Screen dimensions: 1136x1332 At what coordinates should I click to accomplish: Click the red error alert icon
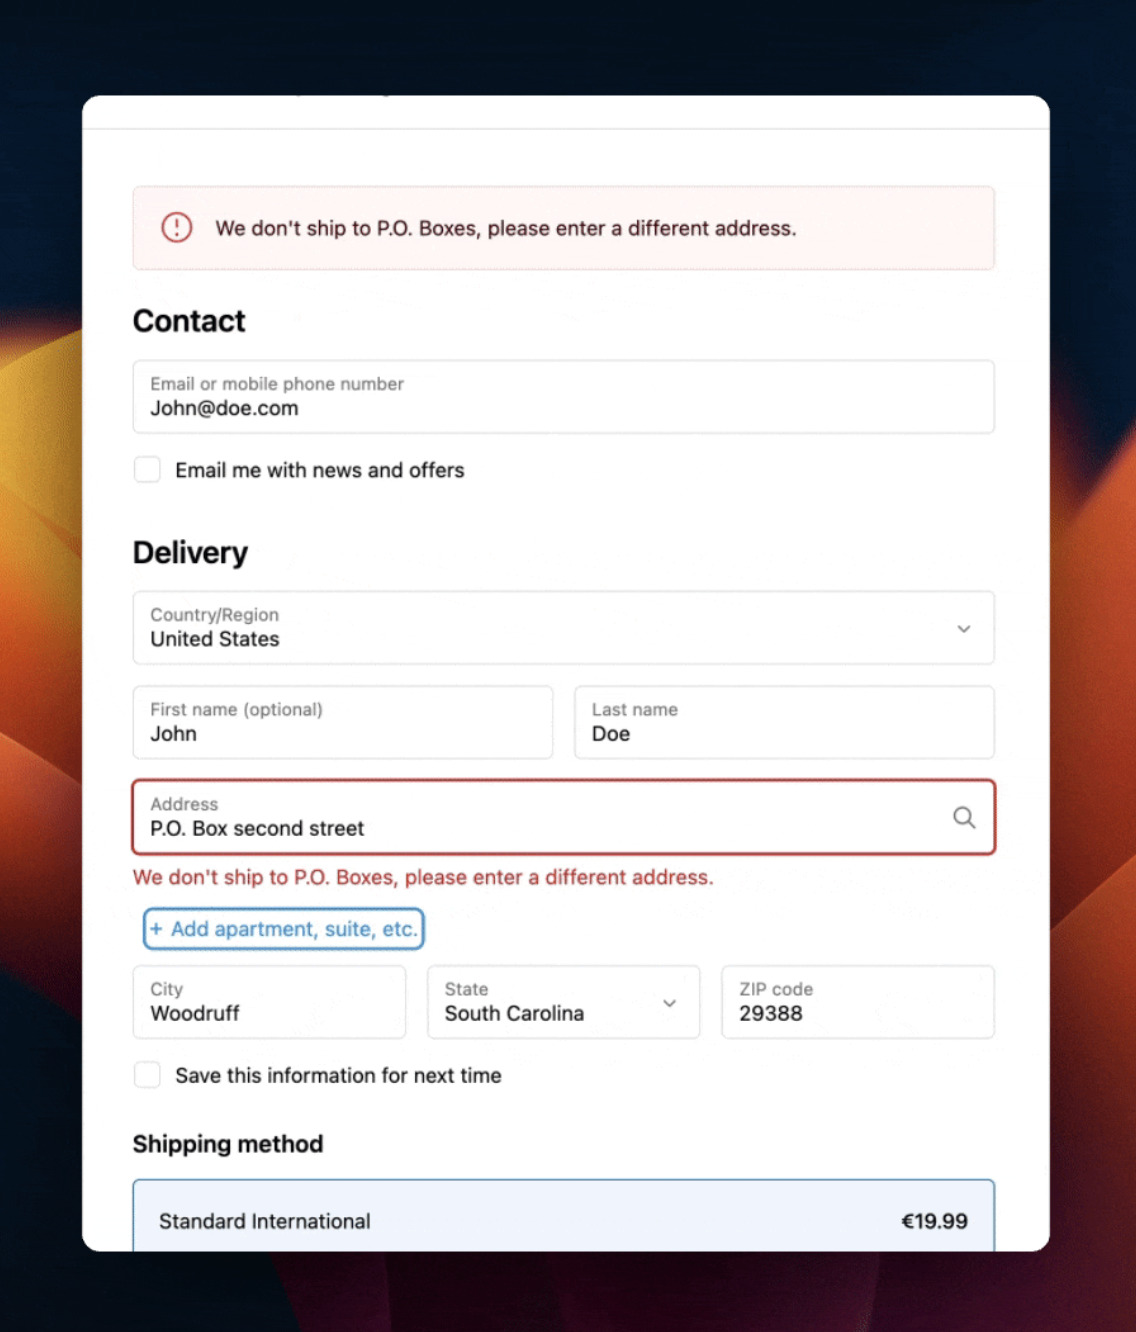pyautogui.click(x=177, y=228)
